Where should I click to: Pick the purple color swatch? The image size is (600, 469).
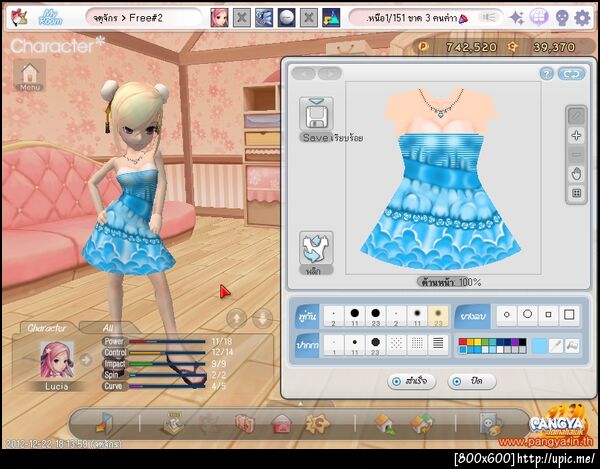[515, 342]
